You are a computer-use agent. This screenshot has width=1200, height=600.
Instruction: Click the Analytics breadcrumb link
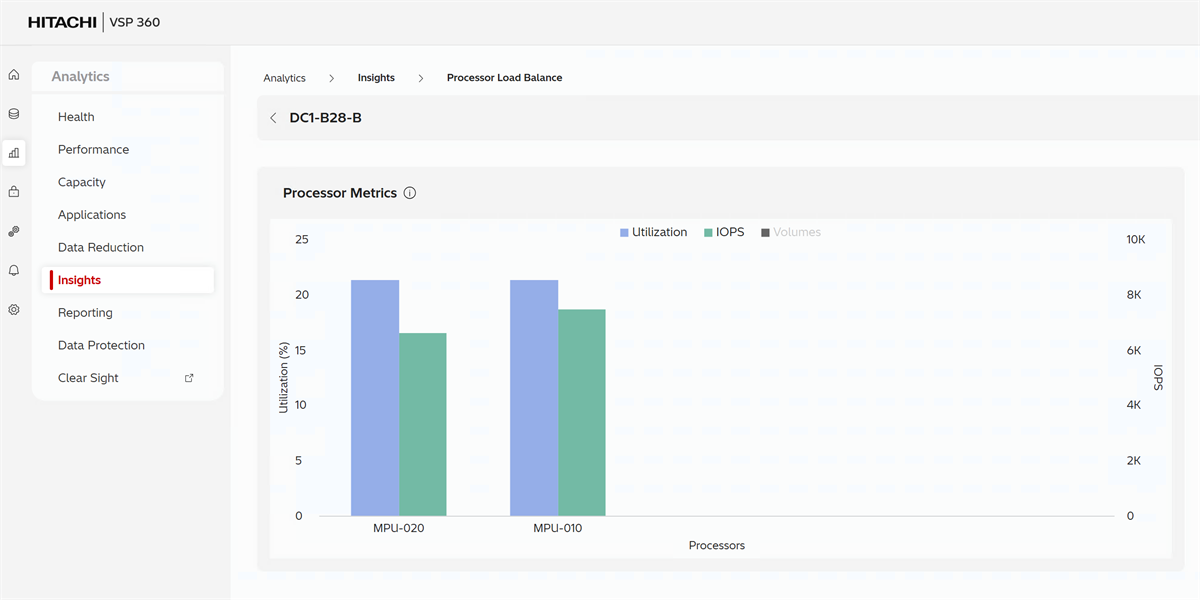click(284, 78)
